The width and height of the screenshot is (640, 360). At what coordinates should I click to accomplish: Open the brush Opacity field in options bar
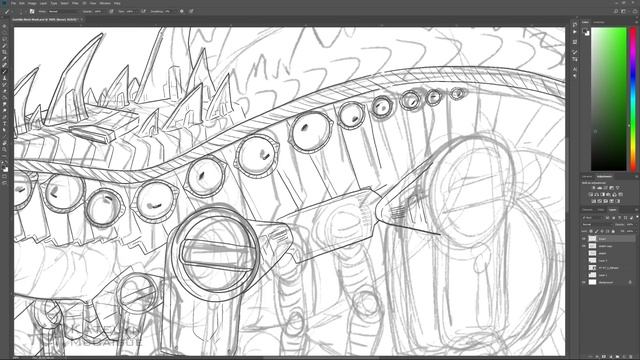(x=99, y=11)
